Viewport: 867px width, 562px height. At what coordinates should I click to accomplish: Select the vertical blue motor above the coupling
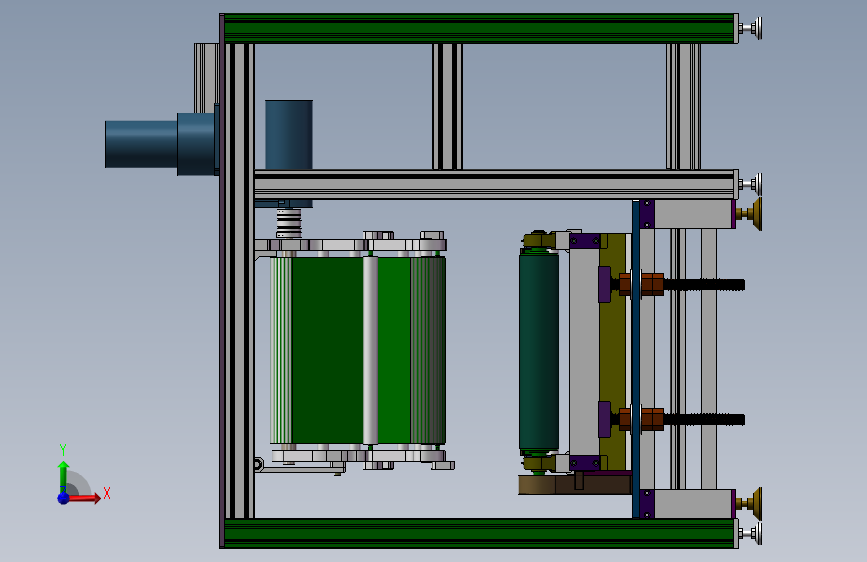(x=289, y=135)
